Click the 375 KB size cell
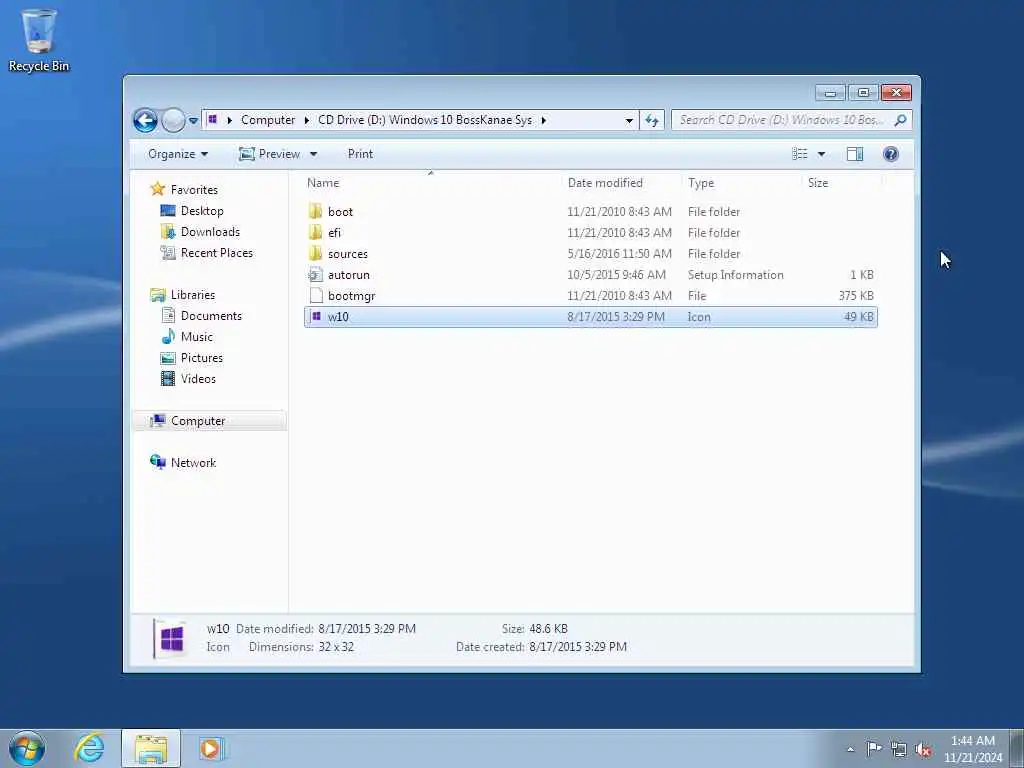Image resolution: width=1024 pixels, height=768 pixels. click(x=856, y=296)
